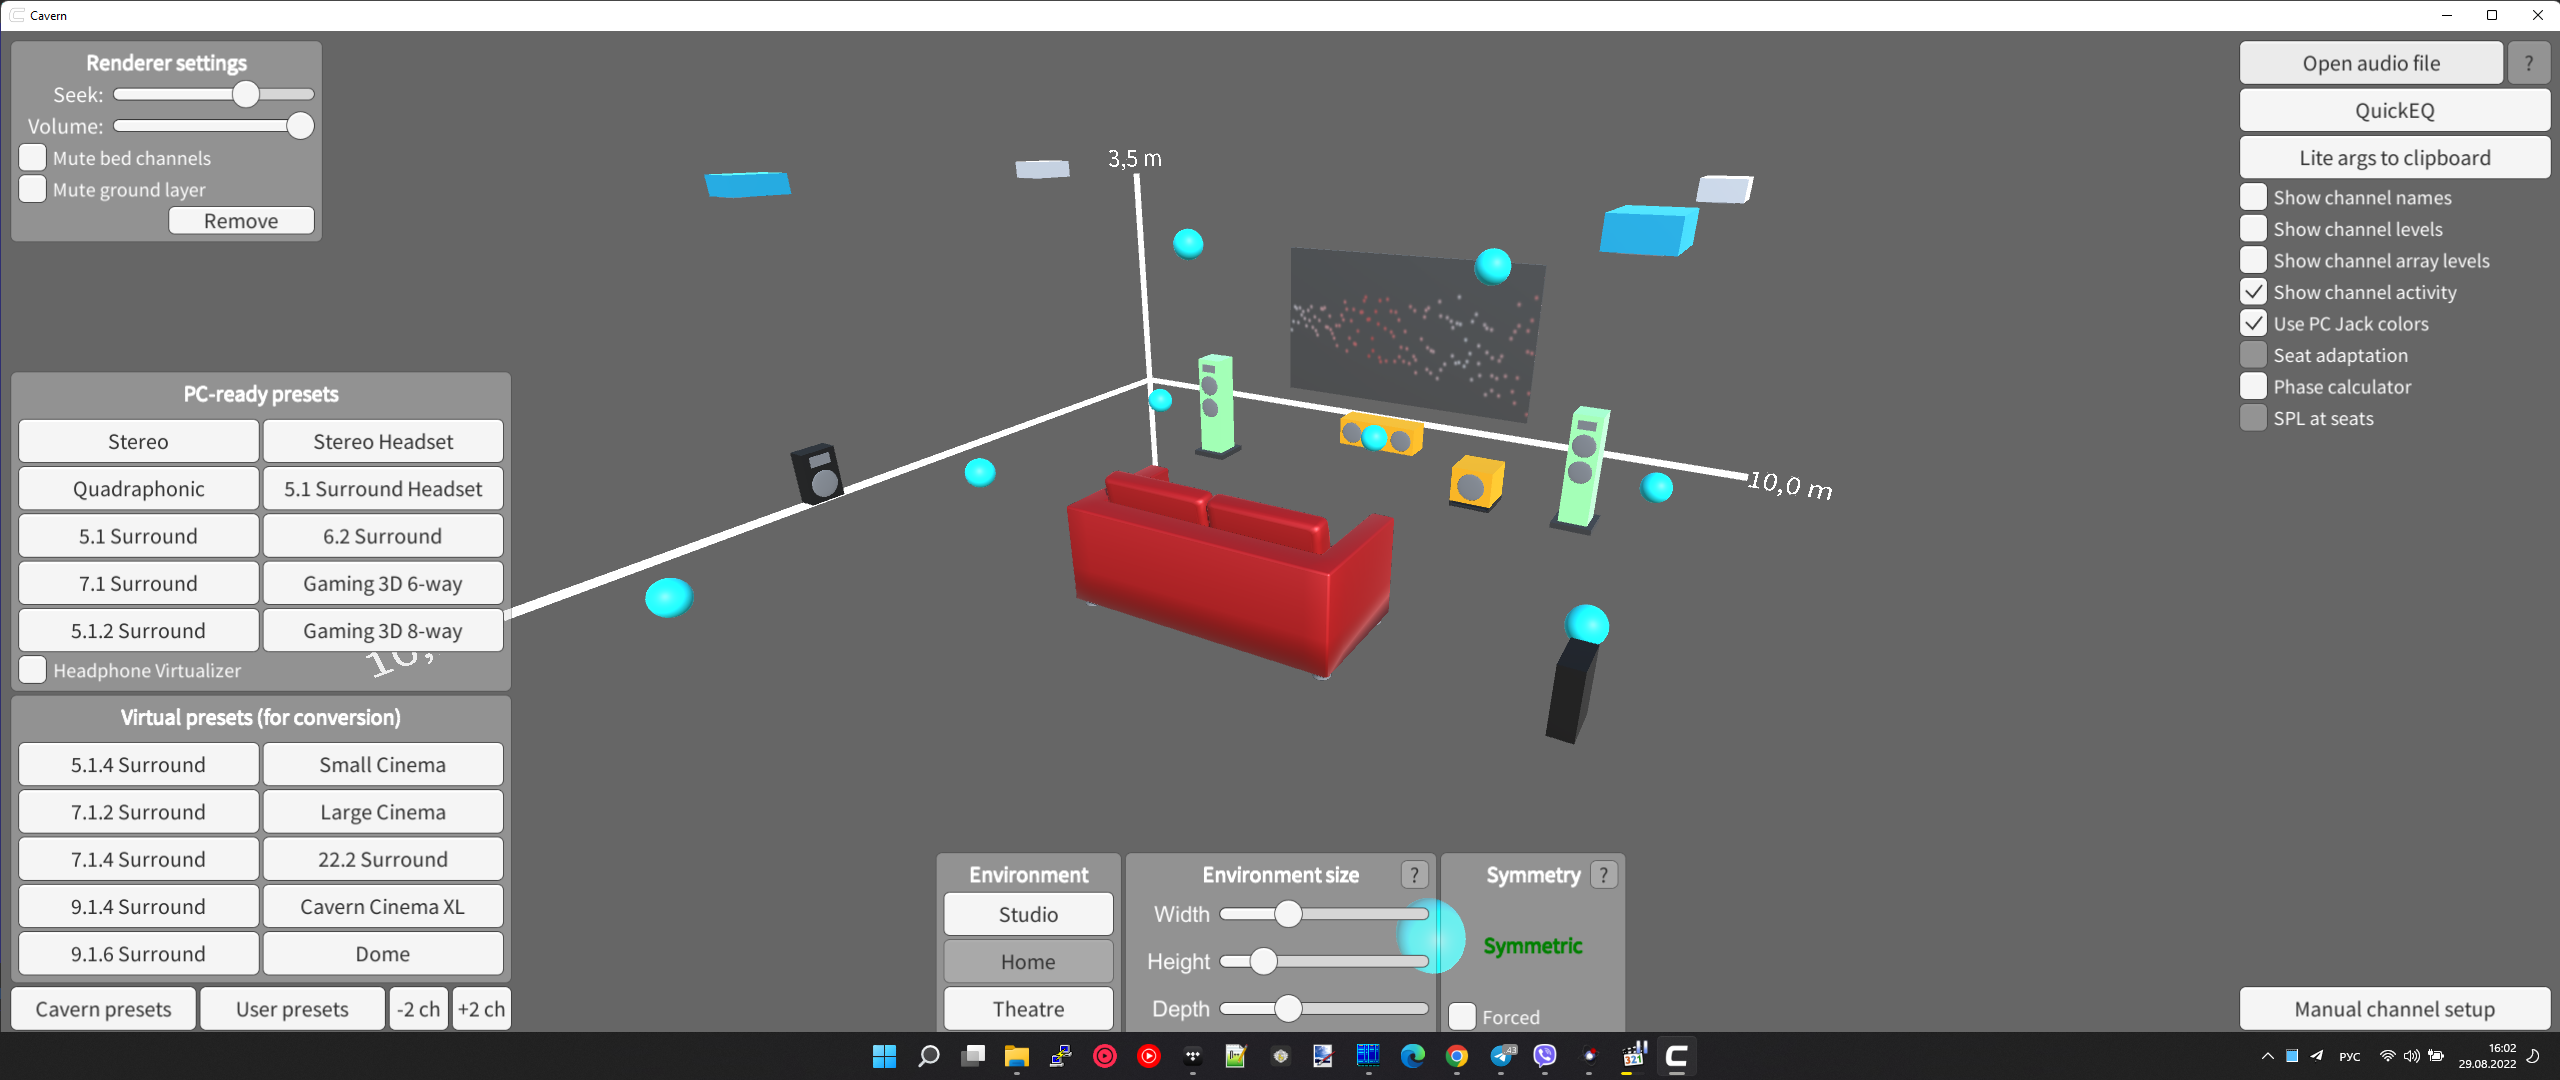Switch to the User presets tab
Screen dimensions: 2560x1080
click(292, 1009)
